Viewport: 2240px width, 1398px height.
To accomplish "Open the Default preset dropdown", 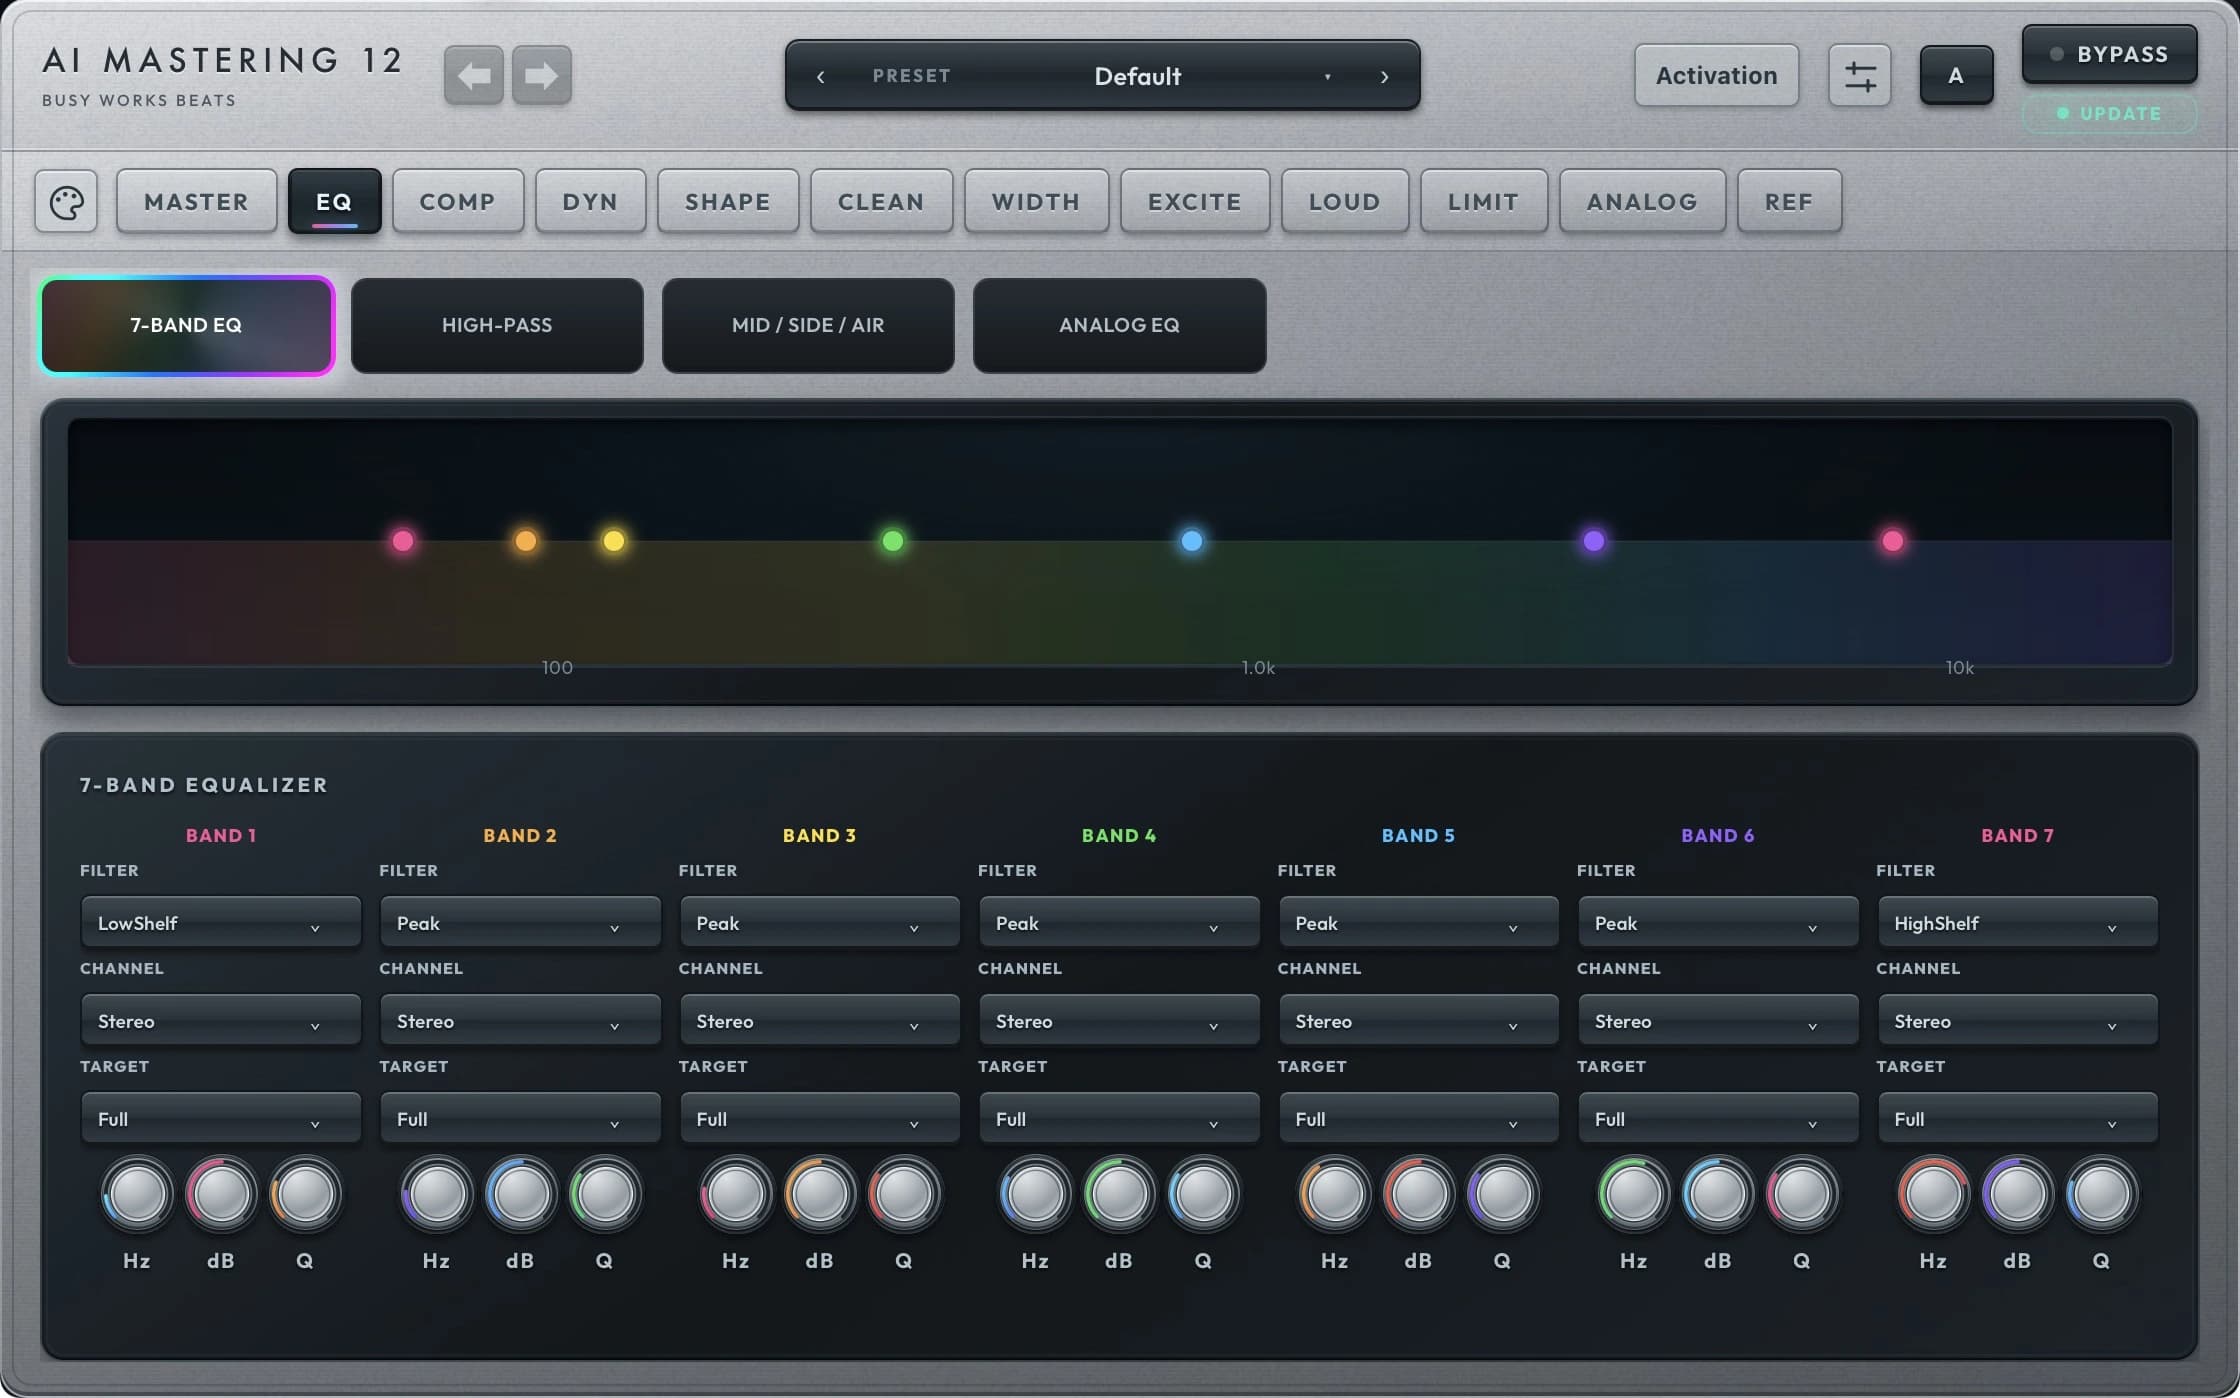I will (1136, 76).
